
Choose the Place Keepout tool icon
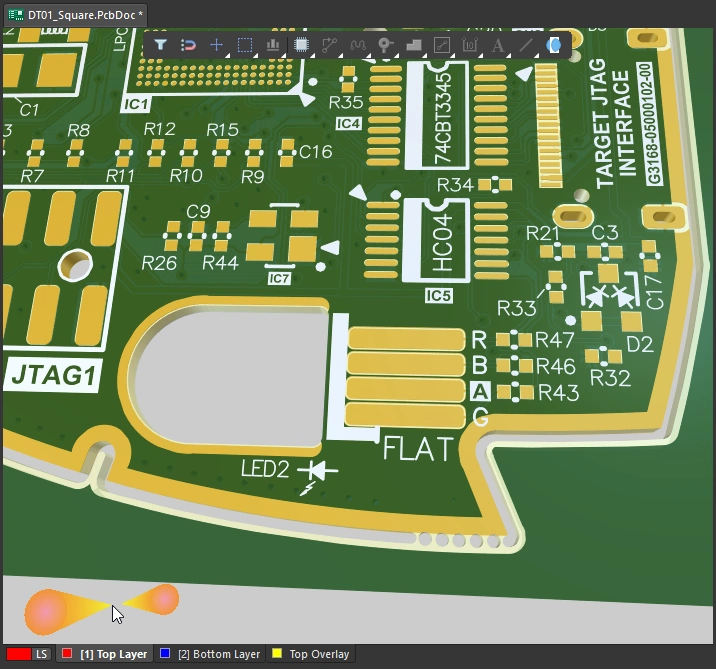pyautogui.click(x=442, y=45)
